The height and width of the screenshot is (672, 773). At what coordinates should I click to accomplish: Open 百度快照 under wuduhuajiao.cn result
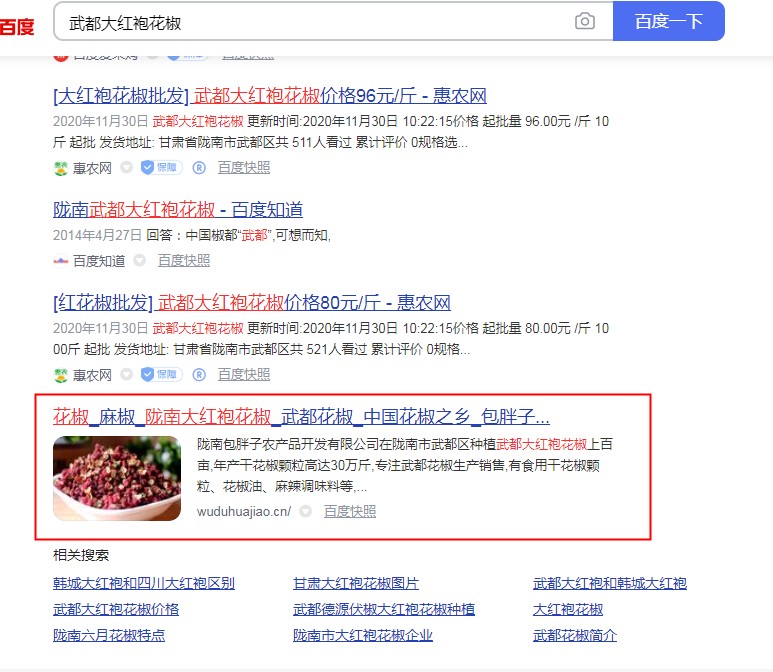350,511
